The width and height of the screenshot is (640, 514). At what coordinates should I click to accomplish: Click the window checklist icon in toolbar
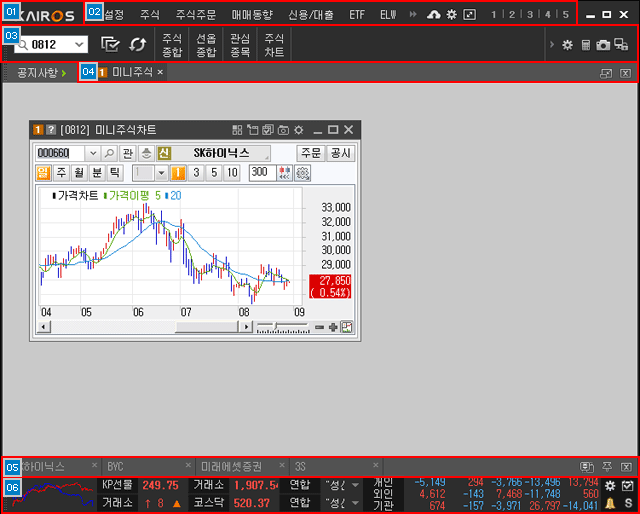click(x=110, y=44)
